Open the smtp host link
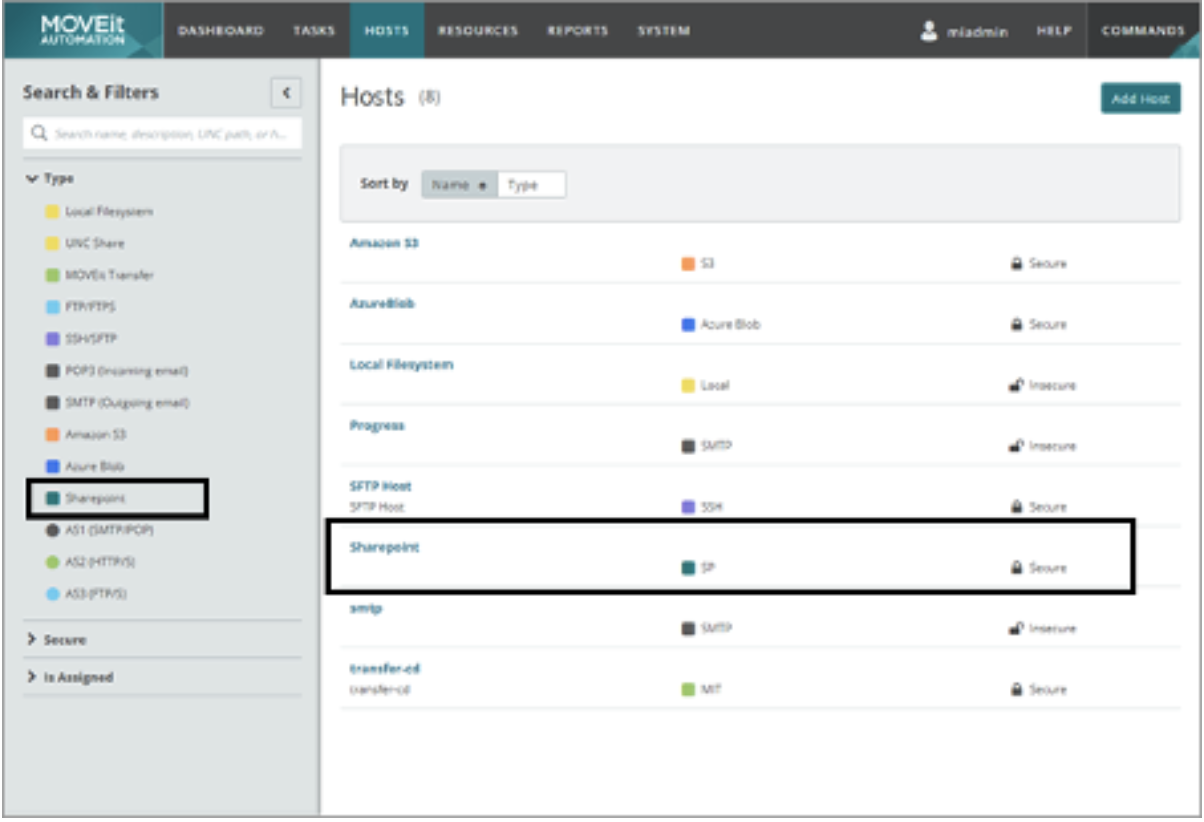1204x822 pixels. (366, 608)
